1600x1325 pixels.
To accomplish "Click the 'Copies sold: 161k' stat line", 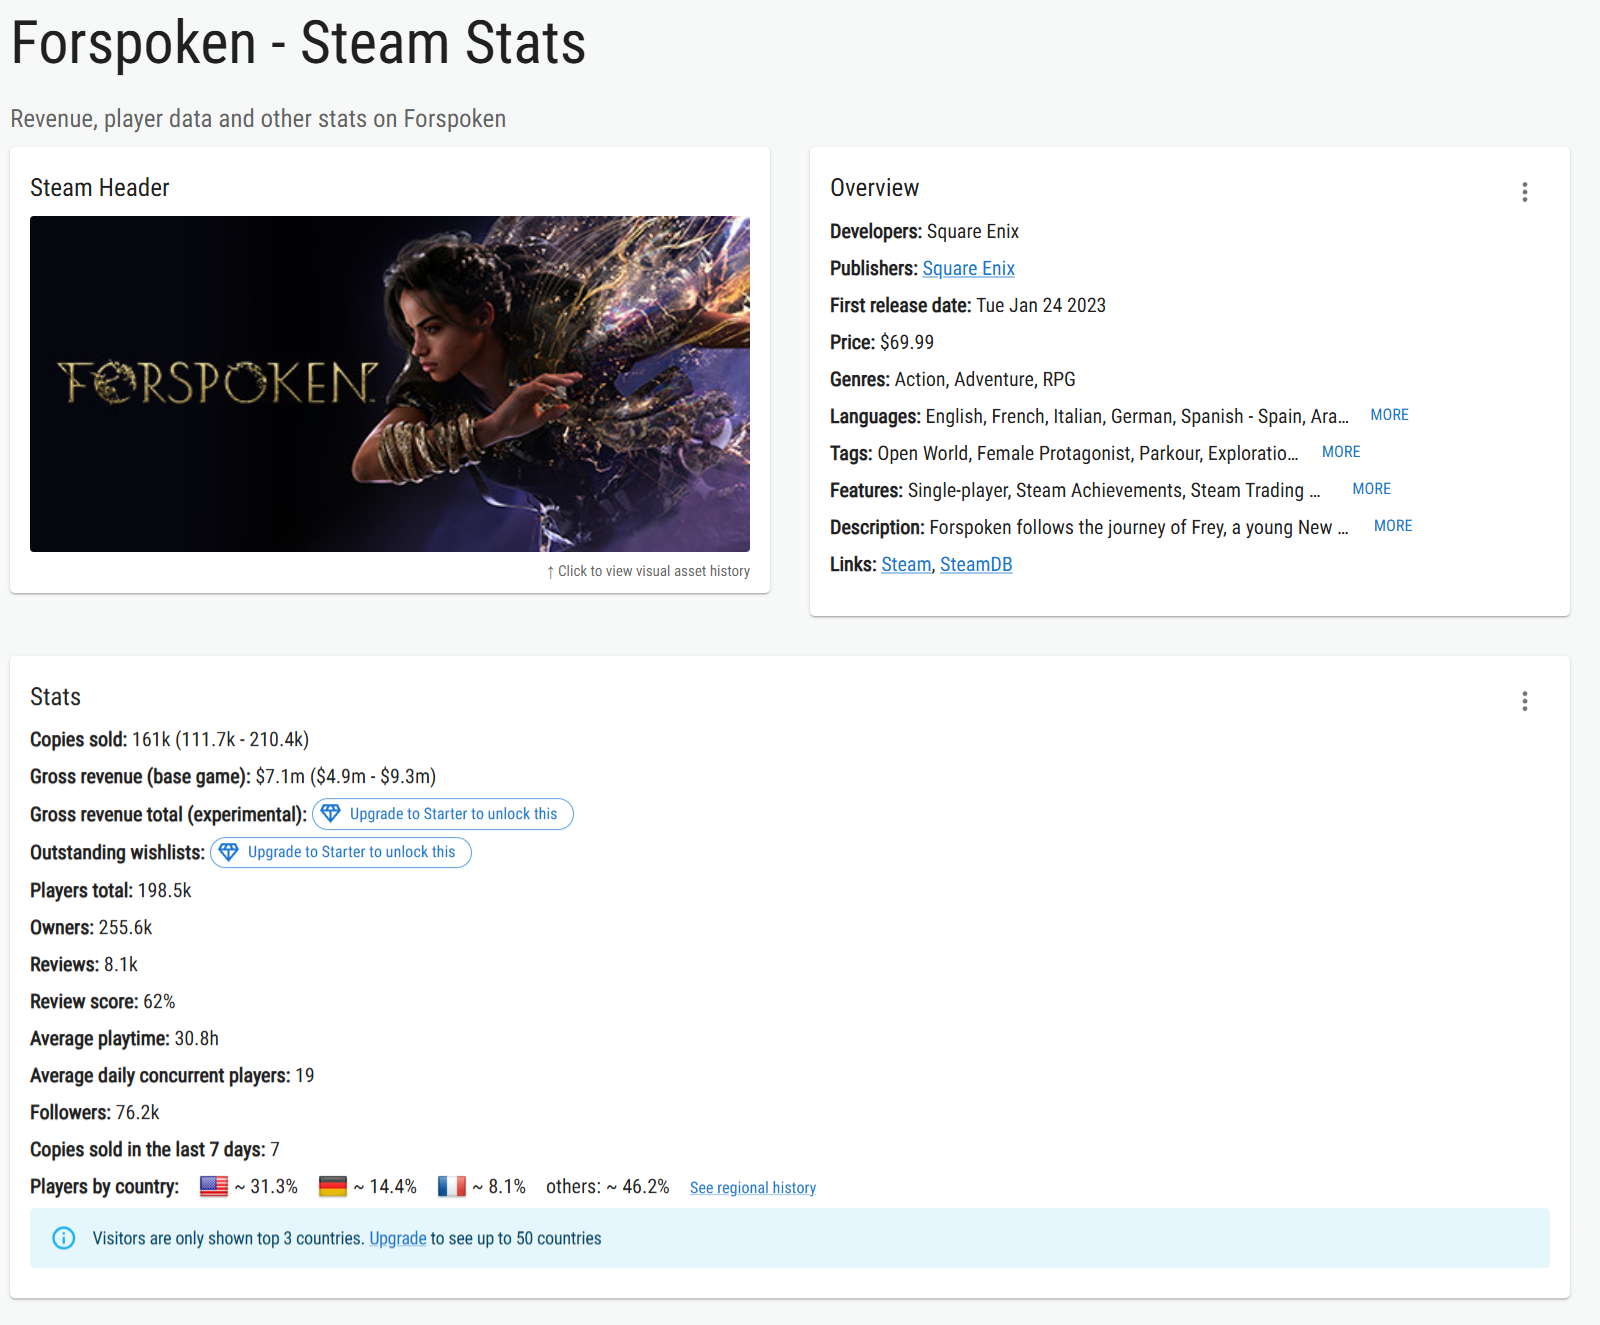I will pyautogui.click(x=169, y=739).
